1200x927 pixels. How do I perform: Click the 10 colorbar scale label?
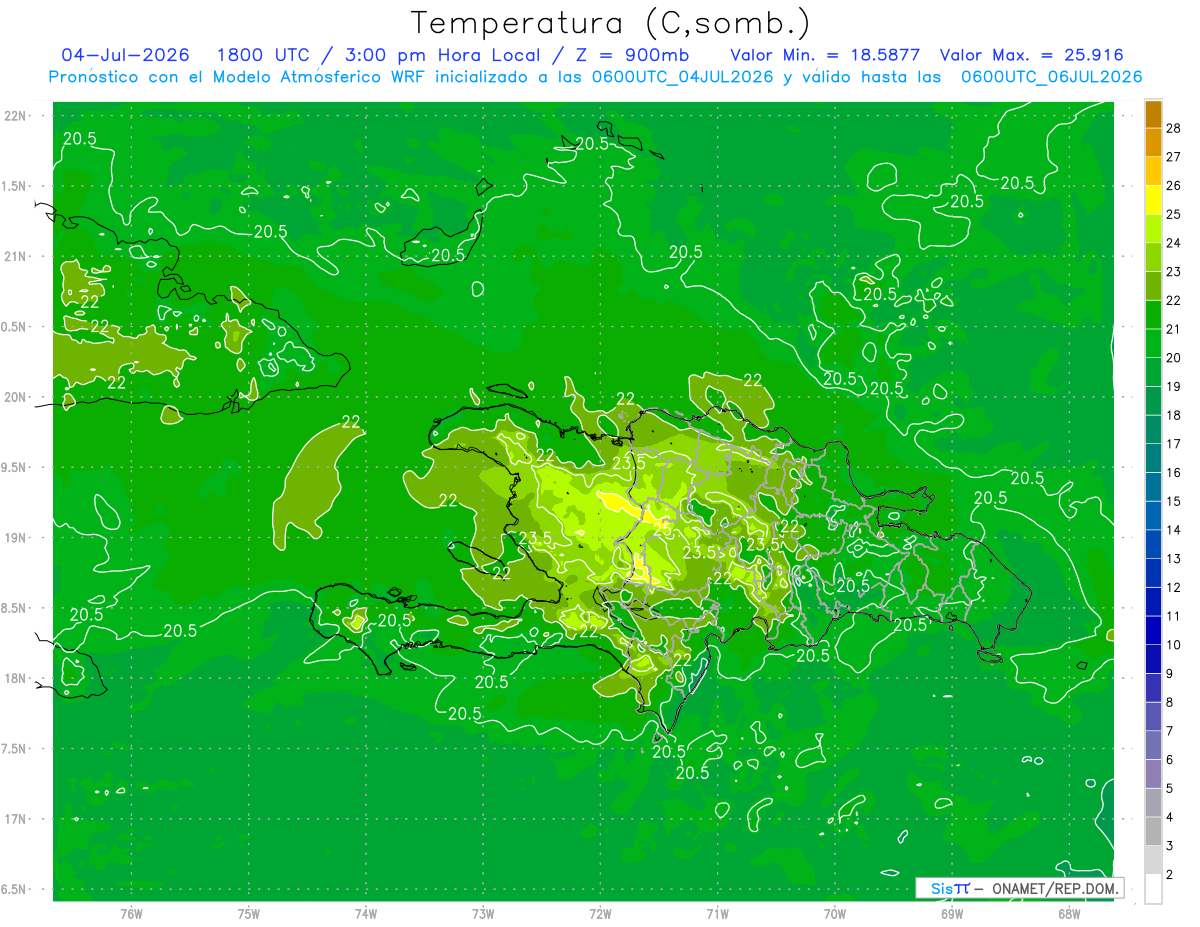pyautogui.click(x=1174, y=645)
